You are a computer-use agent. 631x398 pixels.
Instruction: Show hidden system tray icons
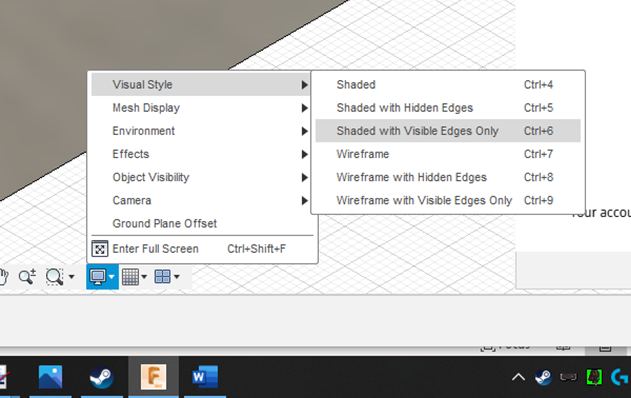point(518,377)
